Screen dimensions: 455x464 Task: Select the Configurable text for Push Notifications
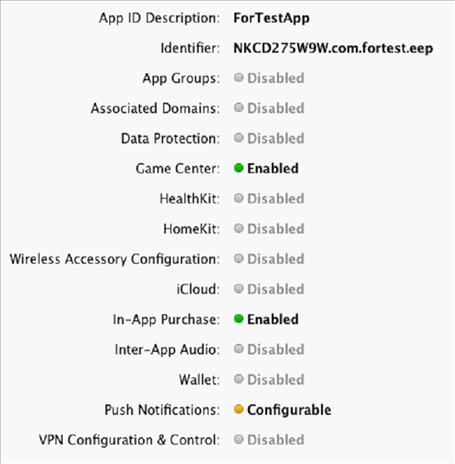pos(289,410)
